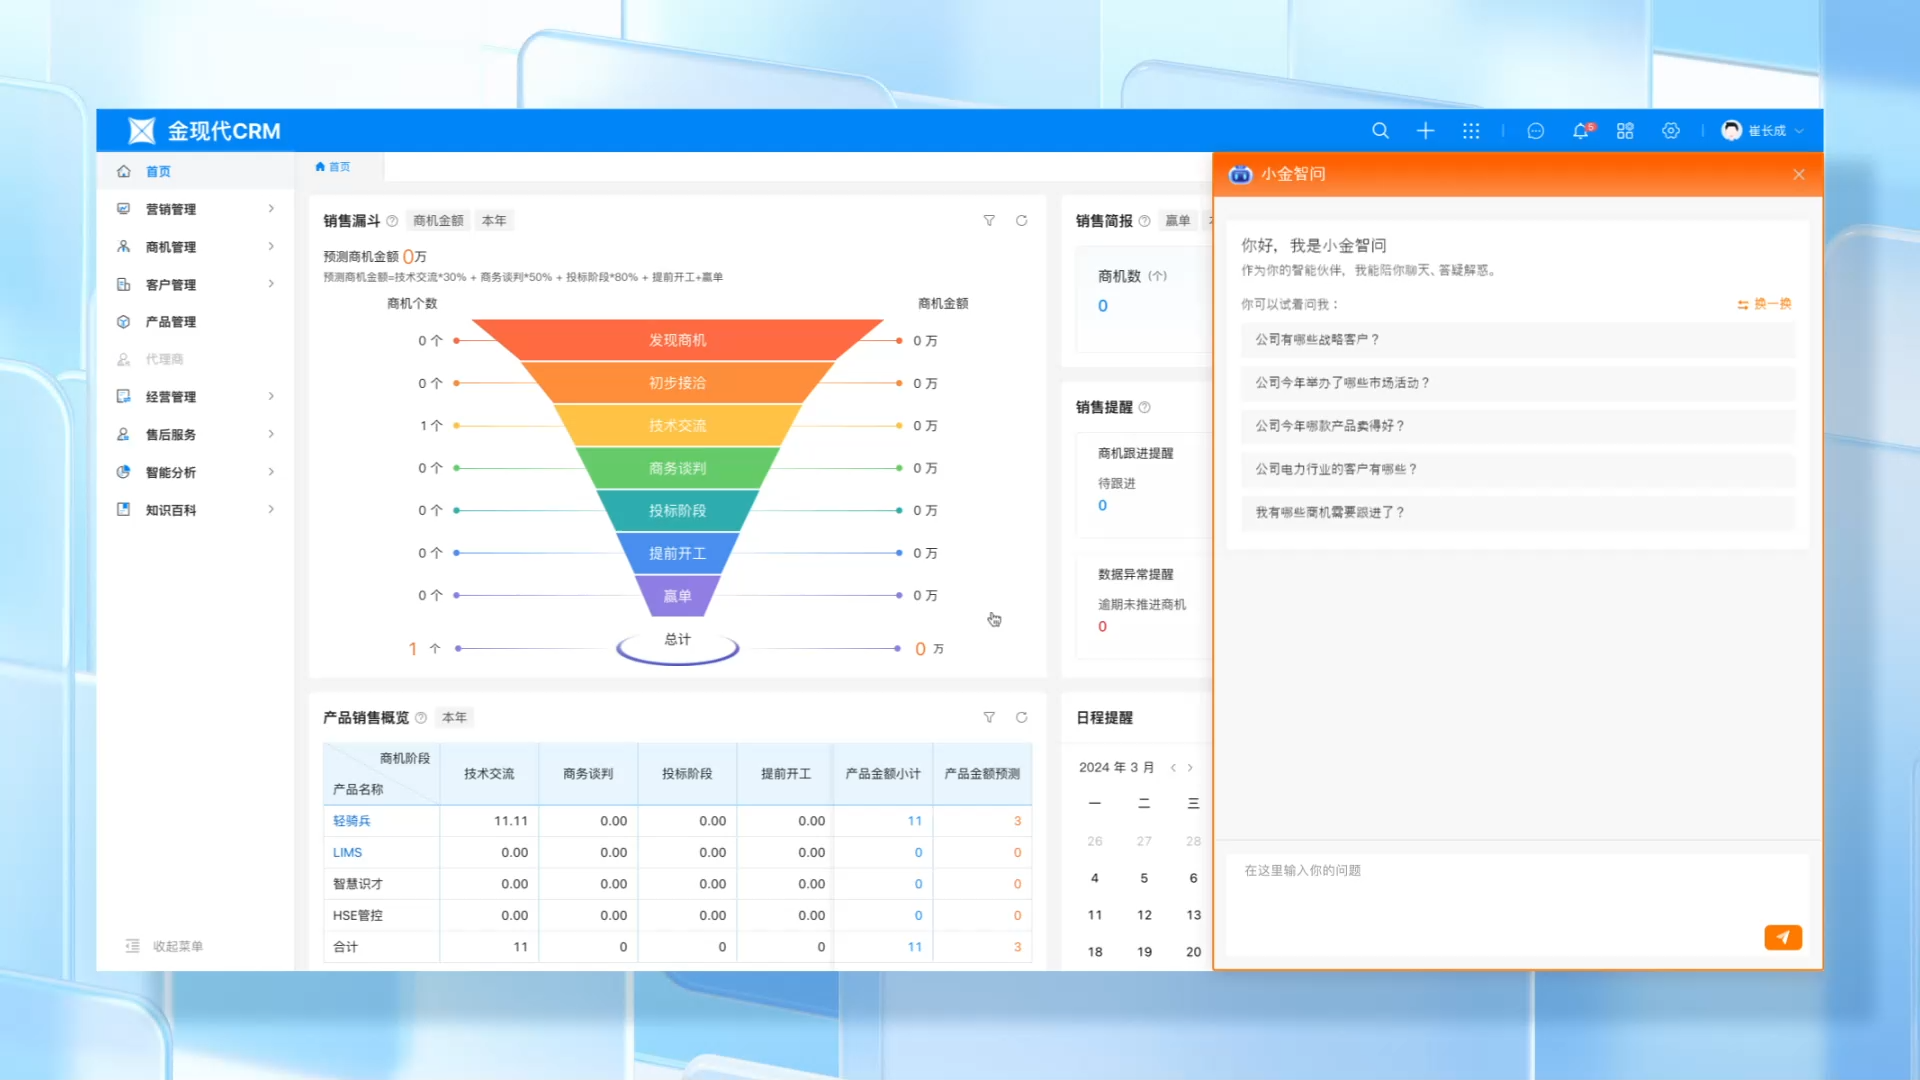1920x1080 pixels.
Task: Click the red 发现商机 funnel segment
Action: [677, 340]
